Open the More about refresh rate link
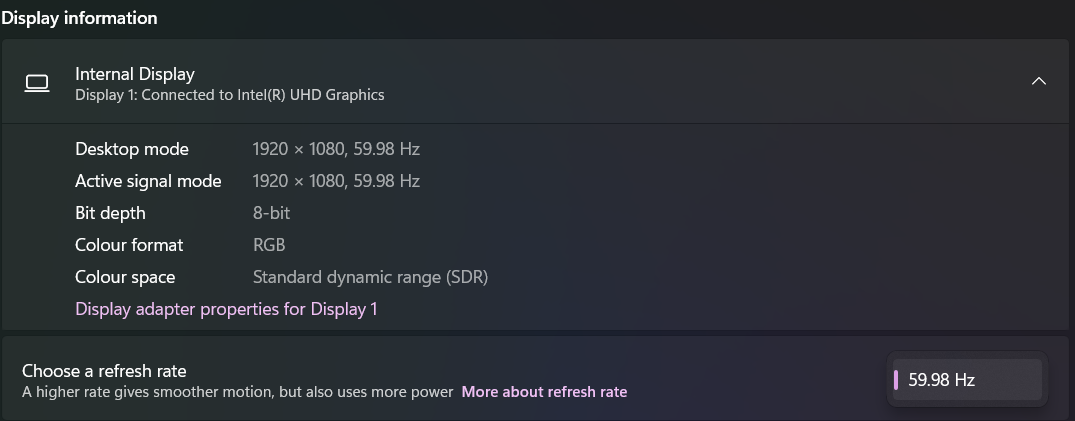1075x421 pixels. (544, 392)
